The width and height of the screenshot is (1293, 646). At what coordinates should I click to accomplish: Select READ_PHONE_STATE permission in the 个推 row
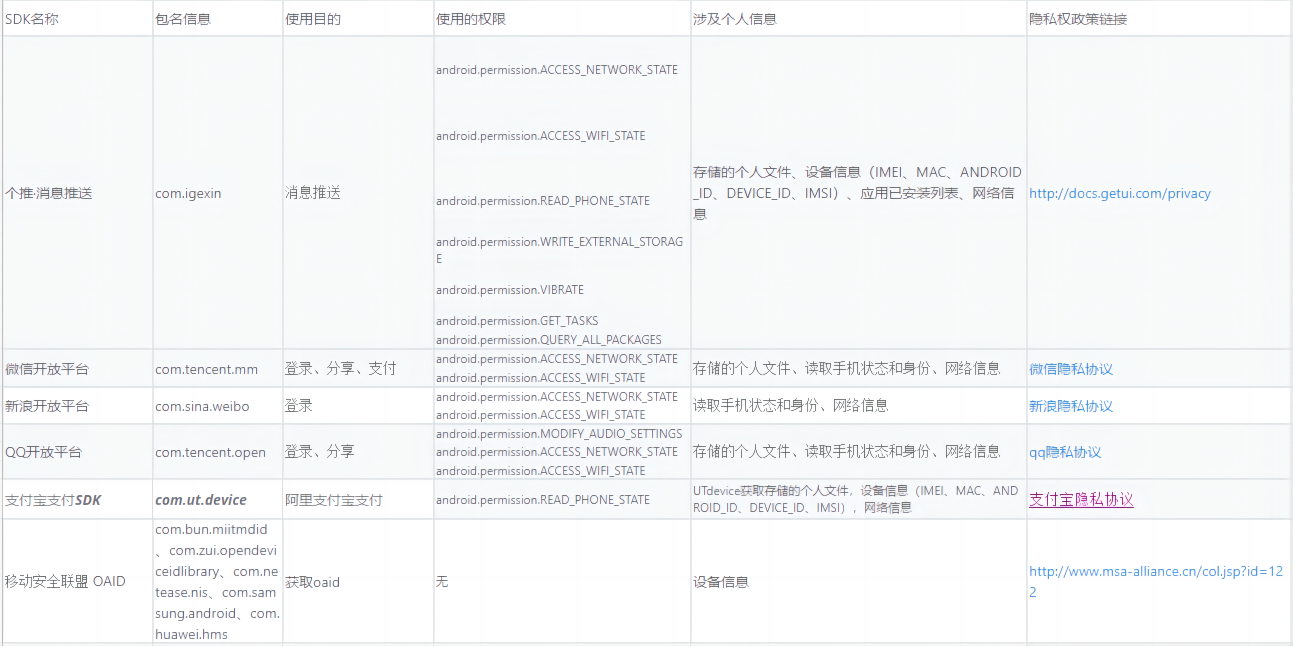tap(543, 201)
